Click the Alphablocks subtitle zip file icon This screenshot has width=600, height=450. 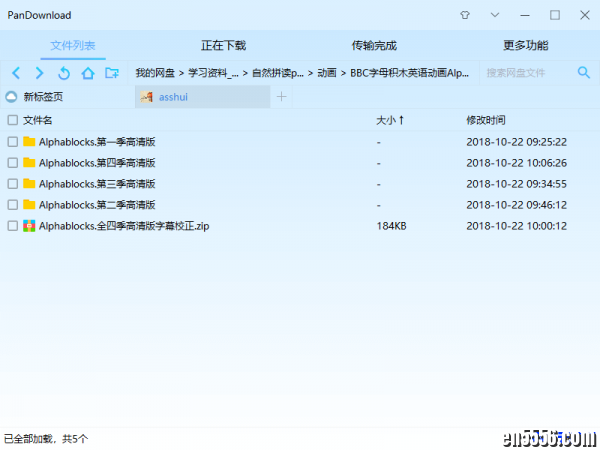29,226
